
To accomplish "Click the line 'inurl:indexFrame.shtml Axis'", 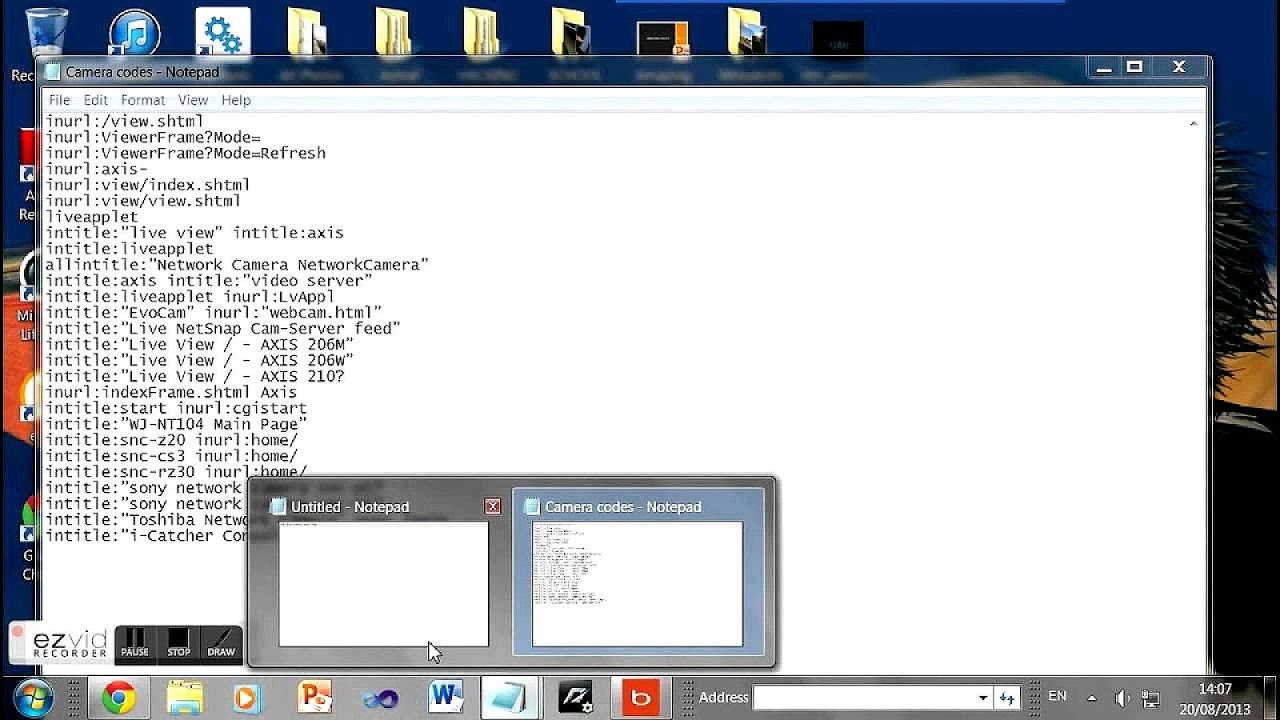I will tap(171, 393).
